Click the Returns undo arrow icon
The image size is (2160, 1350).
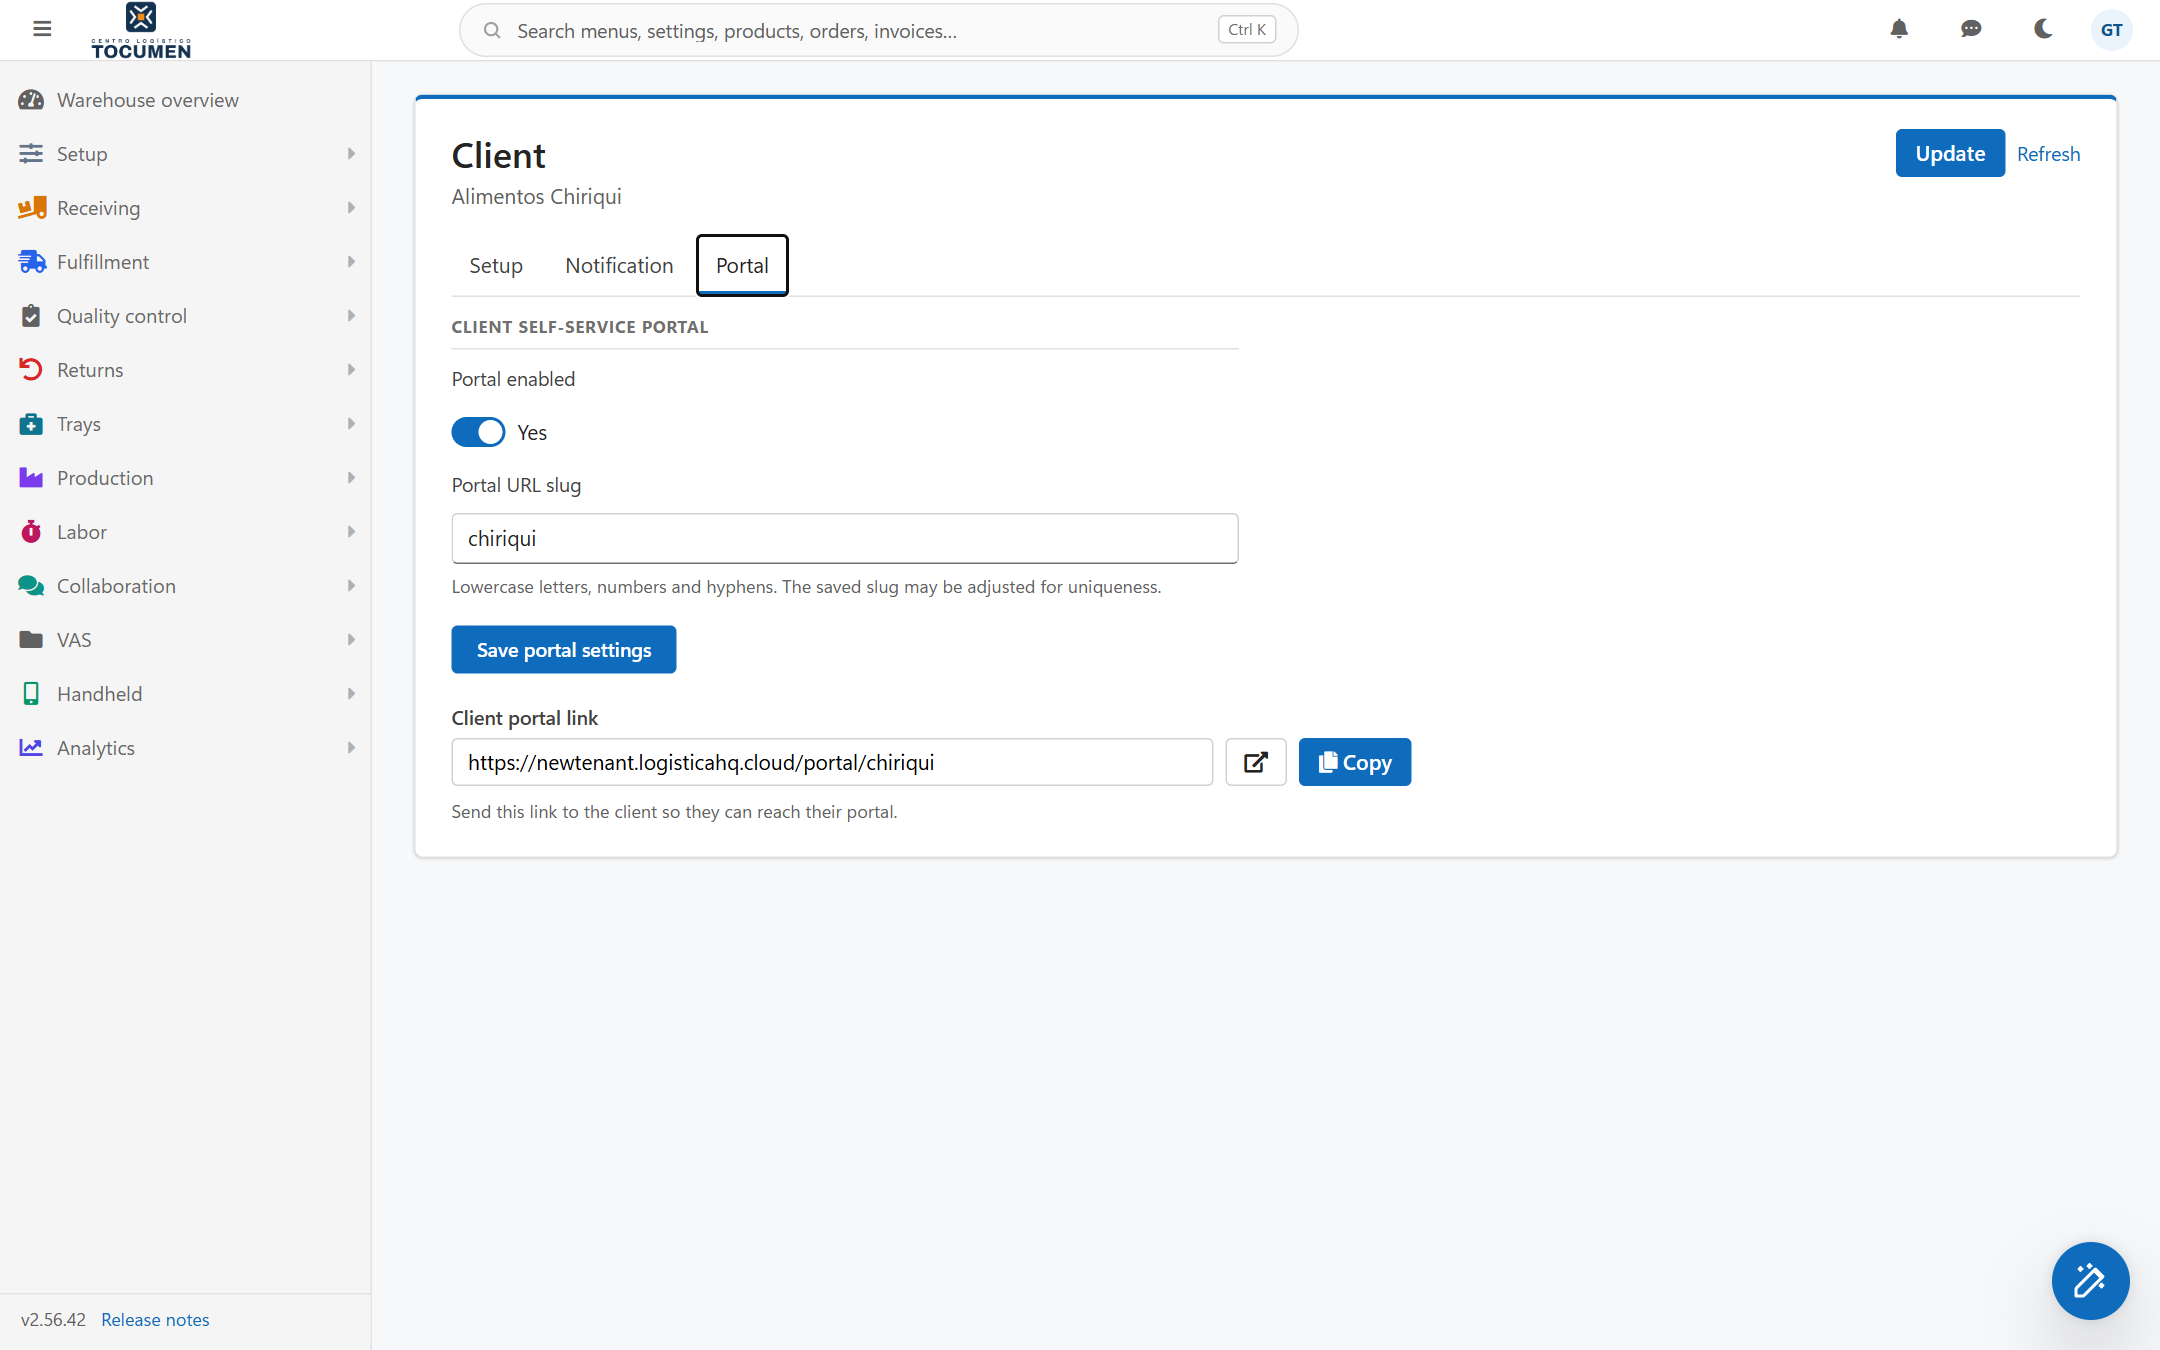[x=31, y=370]
